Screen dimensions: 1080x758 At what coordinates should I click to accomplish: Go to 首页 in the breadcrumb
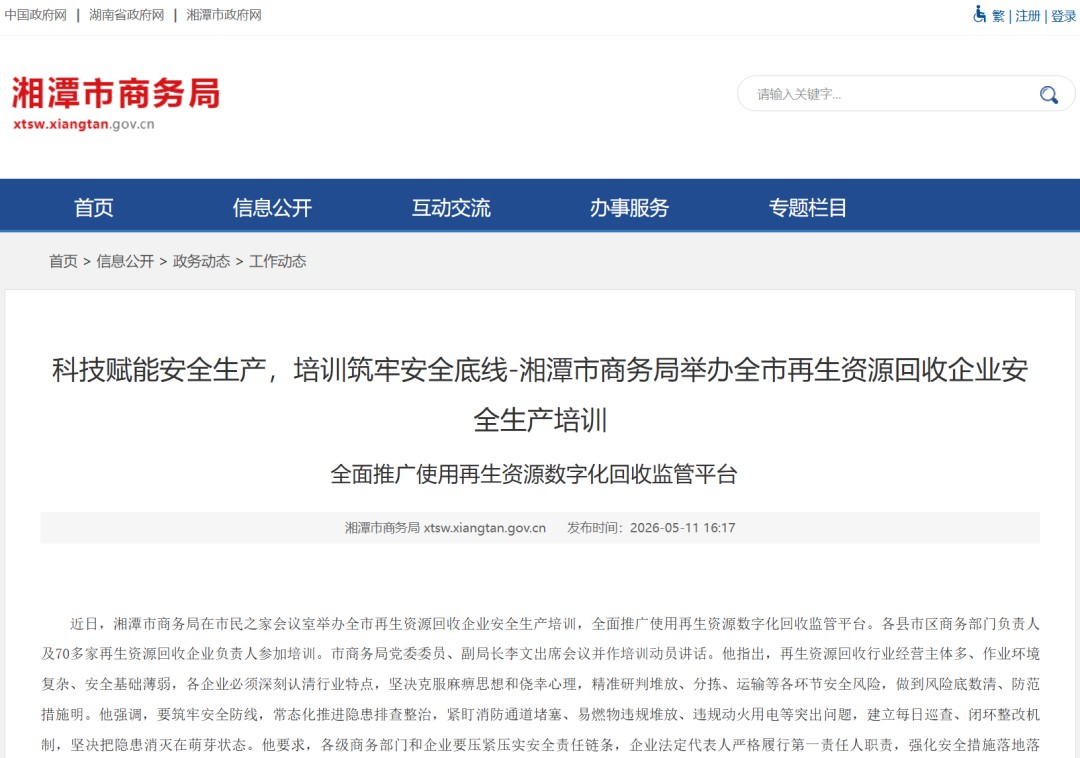point(63,262)
